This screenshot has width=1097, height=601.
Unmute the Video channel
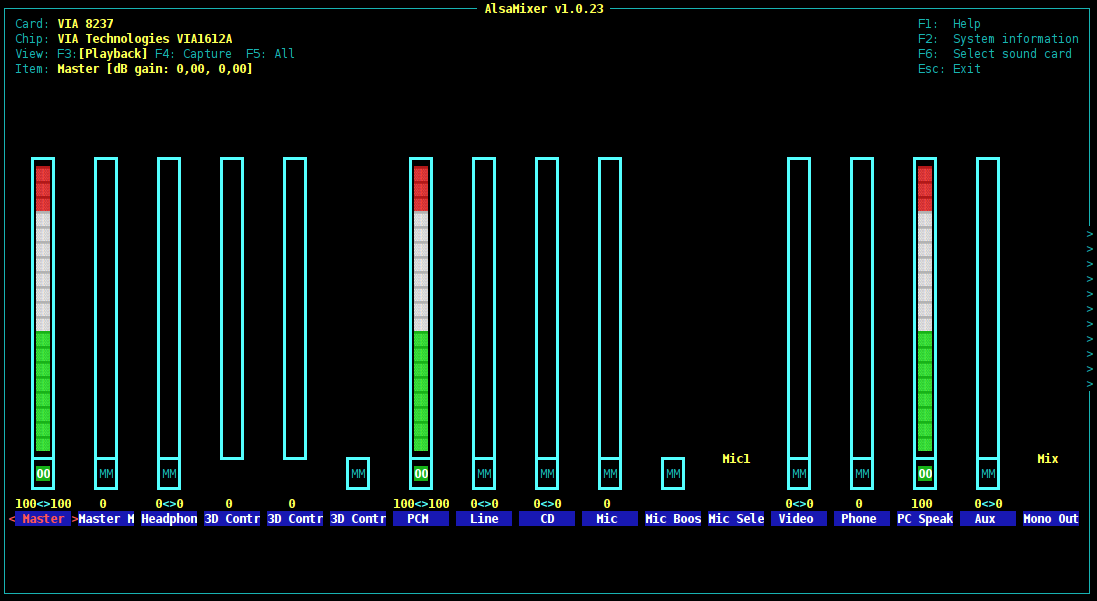click(x=799, y=474)
